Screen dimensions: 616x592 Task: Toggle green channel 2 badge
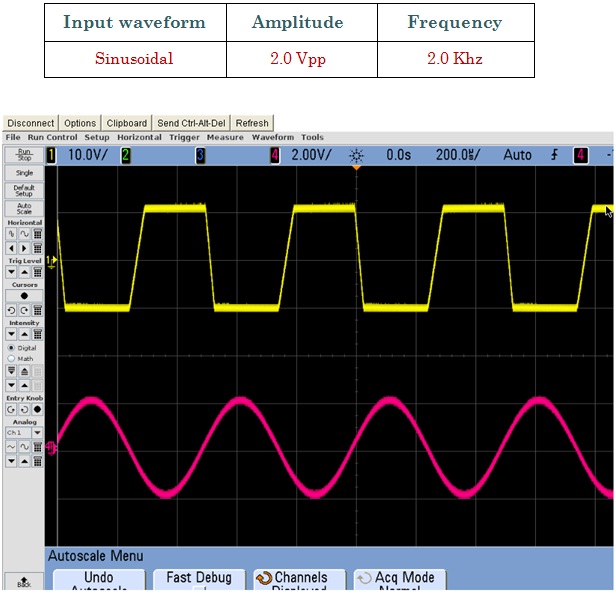click(126, 155)
